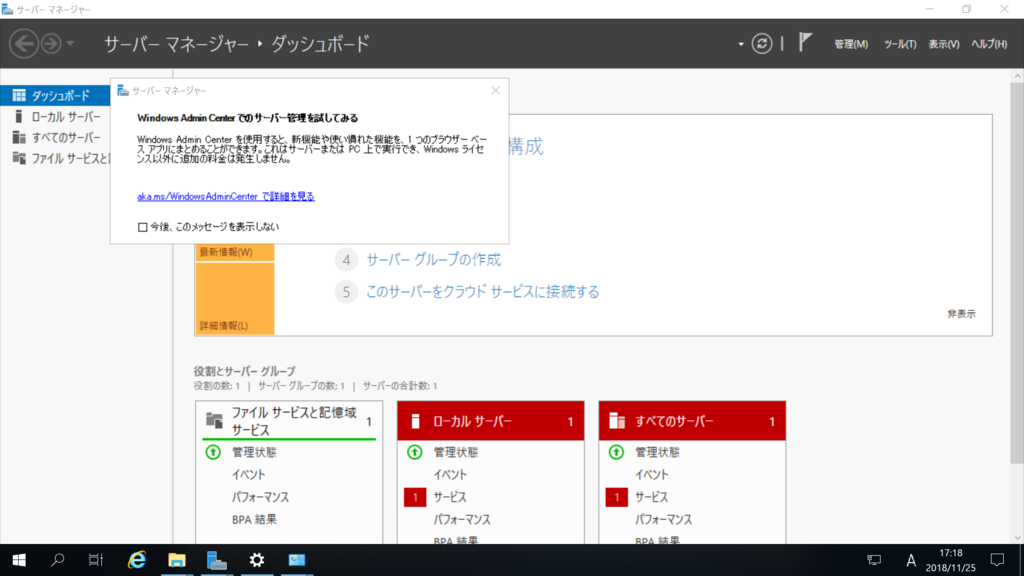The image size is (1024, 576).
Task: Open 管理状態 in the すべてのサーバー tile
Action: point(658,452)
